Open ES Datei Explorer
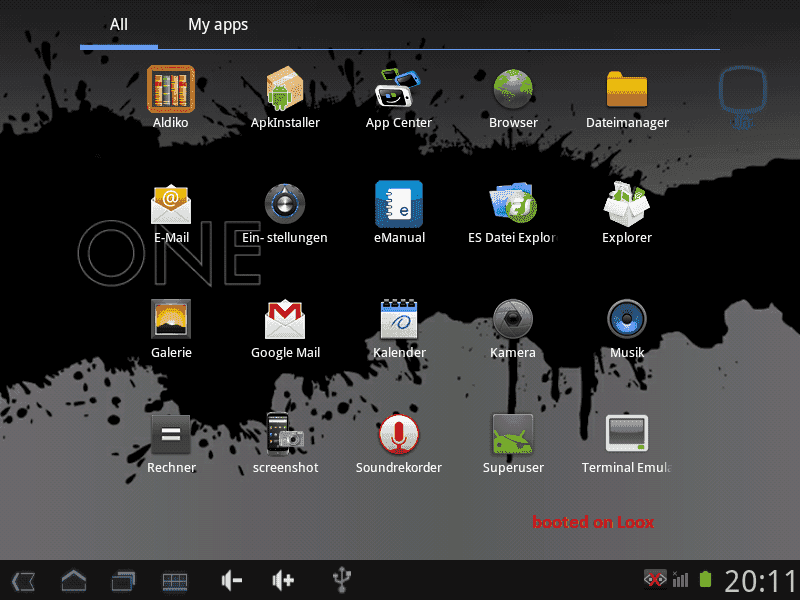 pos(513,212)
